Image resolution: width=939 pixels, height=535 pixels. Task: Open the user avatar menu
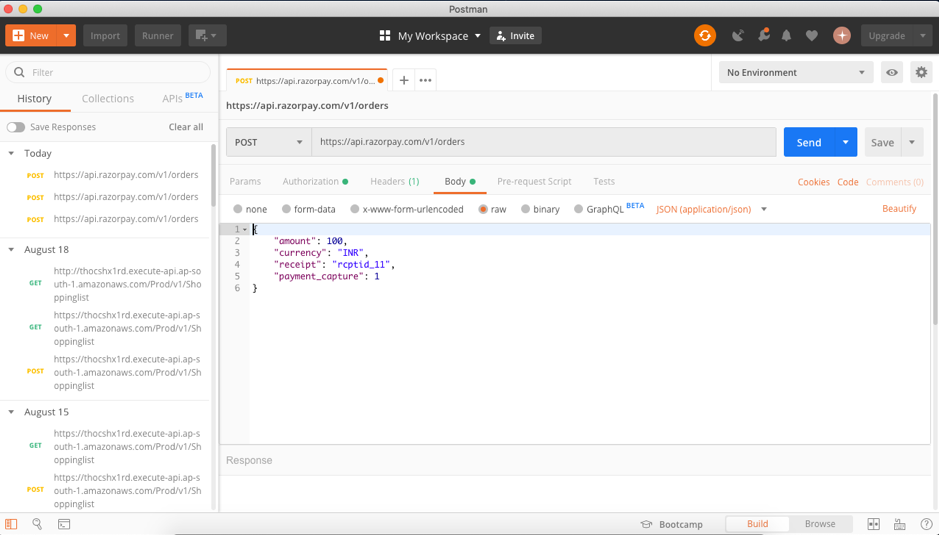[x=842, y=35]
